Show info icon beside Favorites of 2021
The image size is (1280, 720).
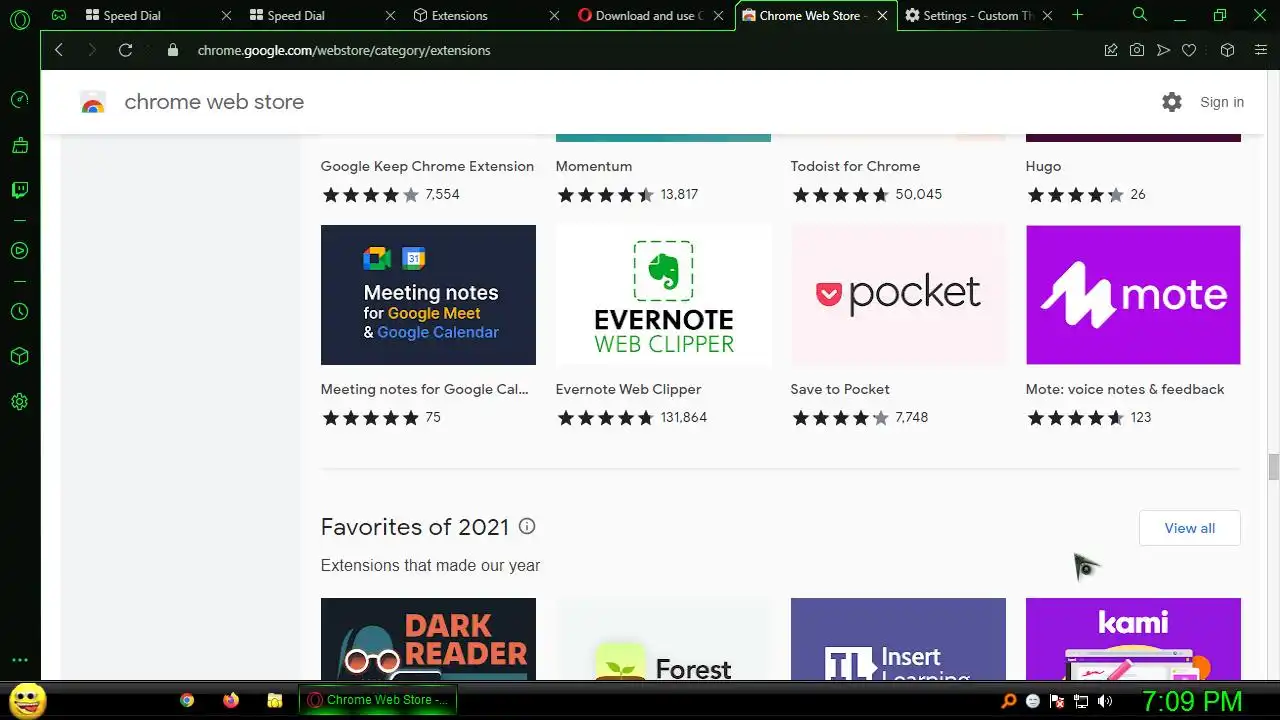coord(527,526)
